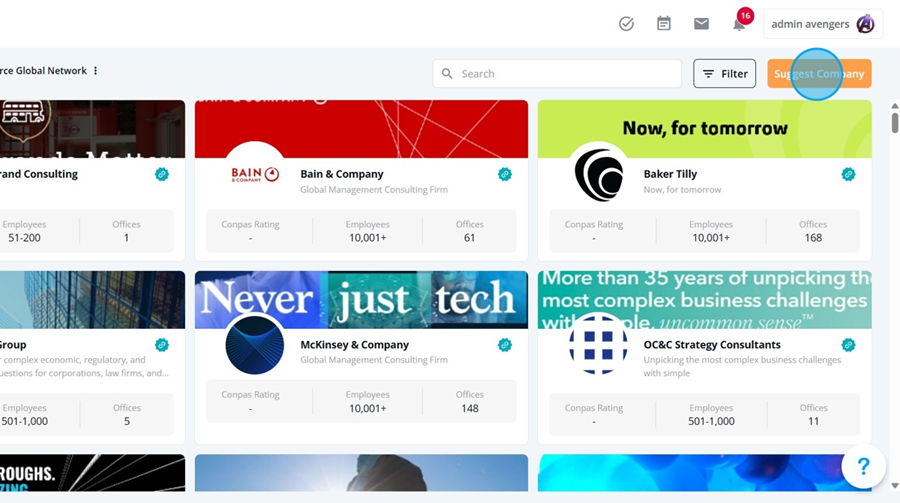Open the OC&C Strategy Consultants name link
900x503 pixels.
click(x=712, y=345)
